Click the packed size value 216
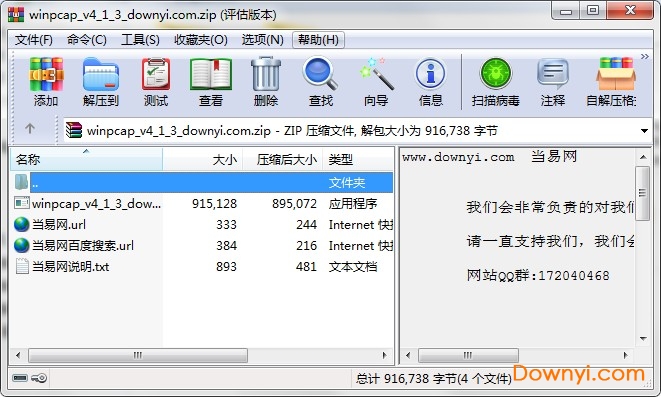The width and height of the screenshot is (661, 397). 306,246
